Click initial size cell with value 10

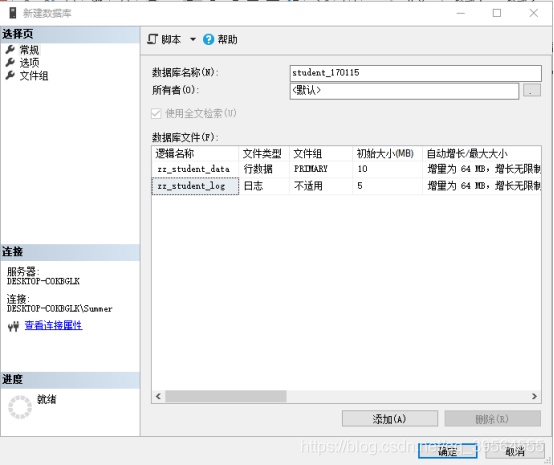click(x=387, y=169)
